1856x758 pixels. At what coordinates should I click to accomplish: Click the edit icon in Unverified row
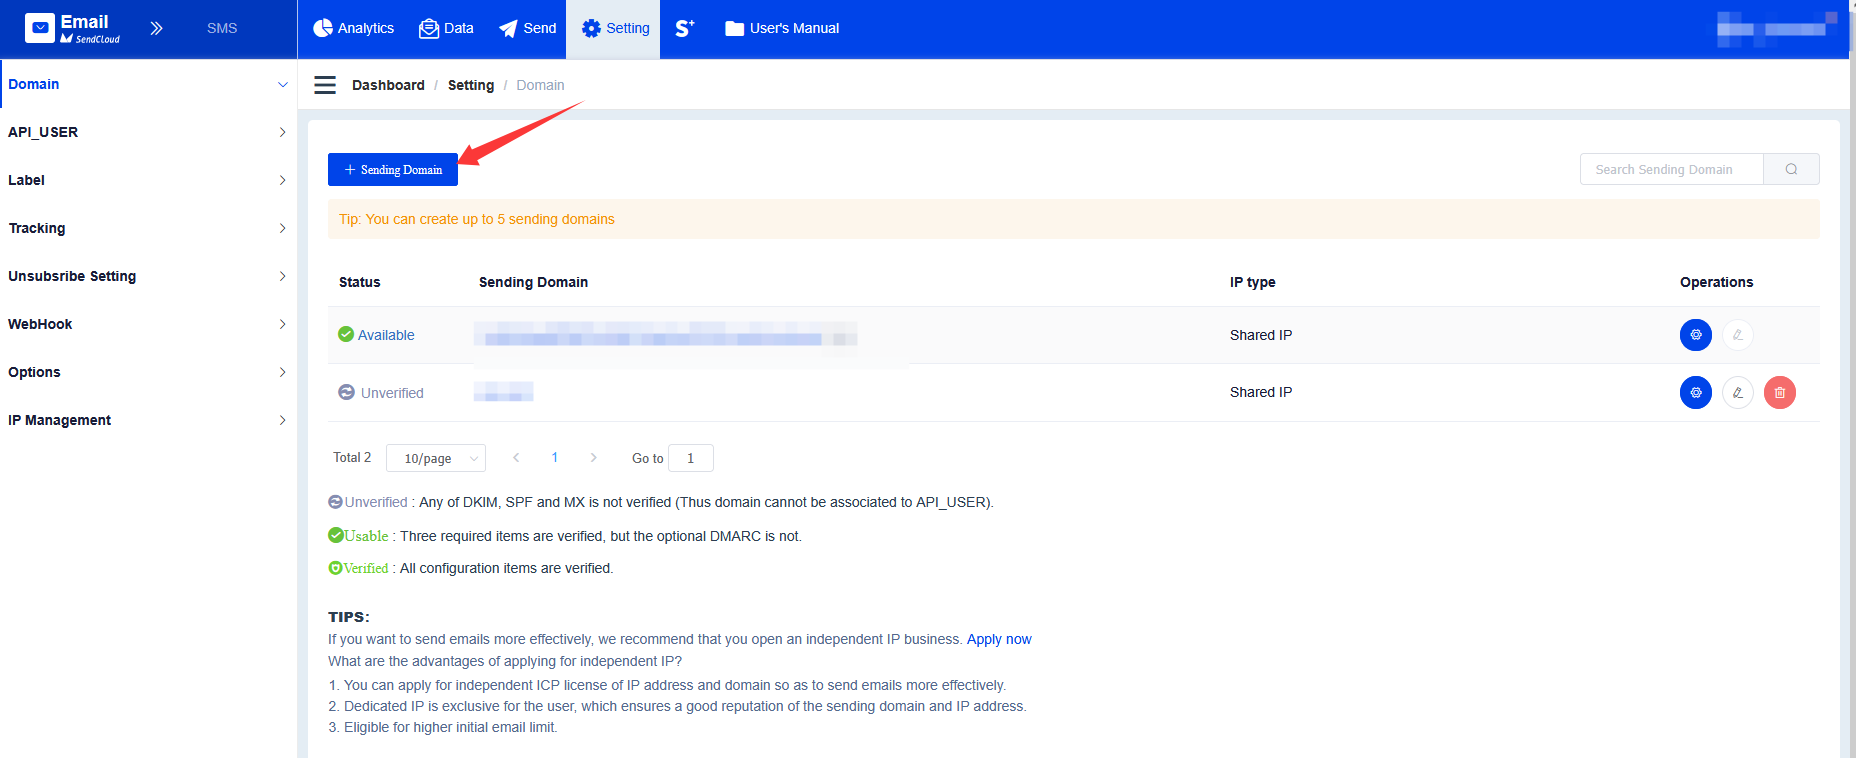[1737, 393]
